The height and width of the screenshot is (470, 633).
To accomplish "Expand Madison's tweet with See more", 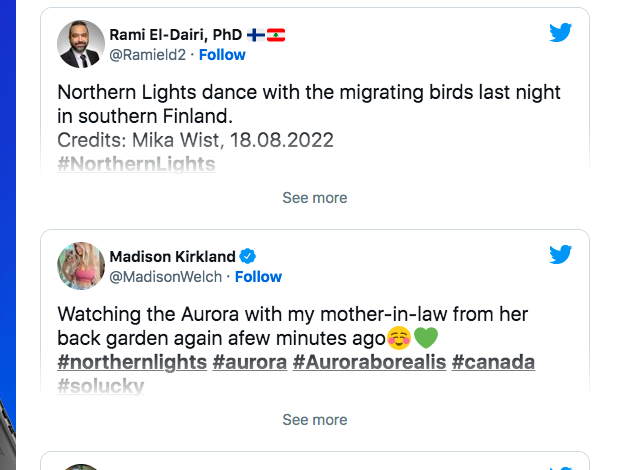I will click(315, 420).
